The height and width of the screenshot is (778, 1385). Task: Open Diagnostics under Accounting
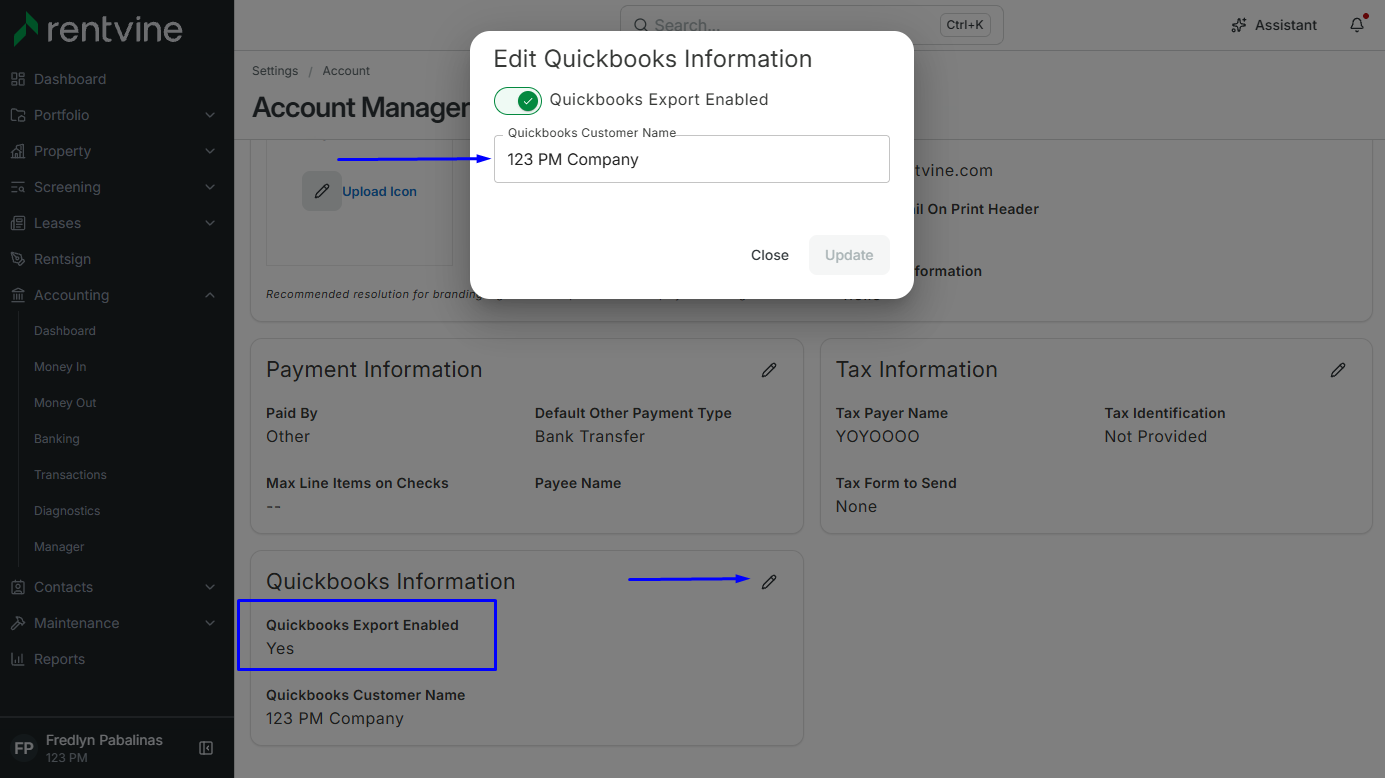pyautogui.click(x=67, y=511)
